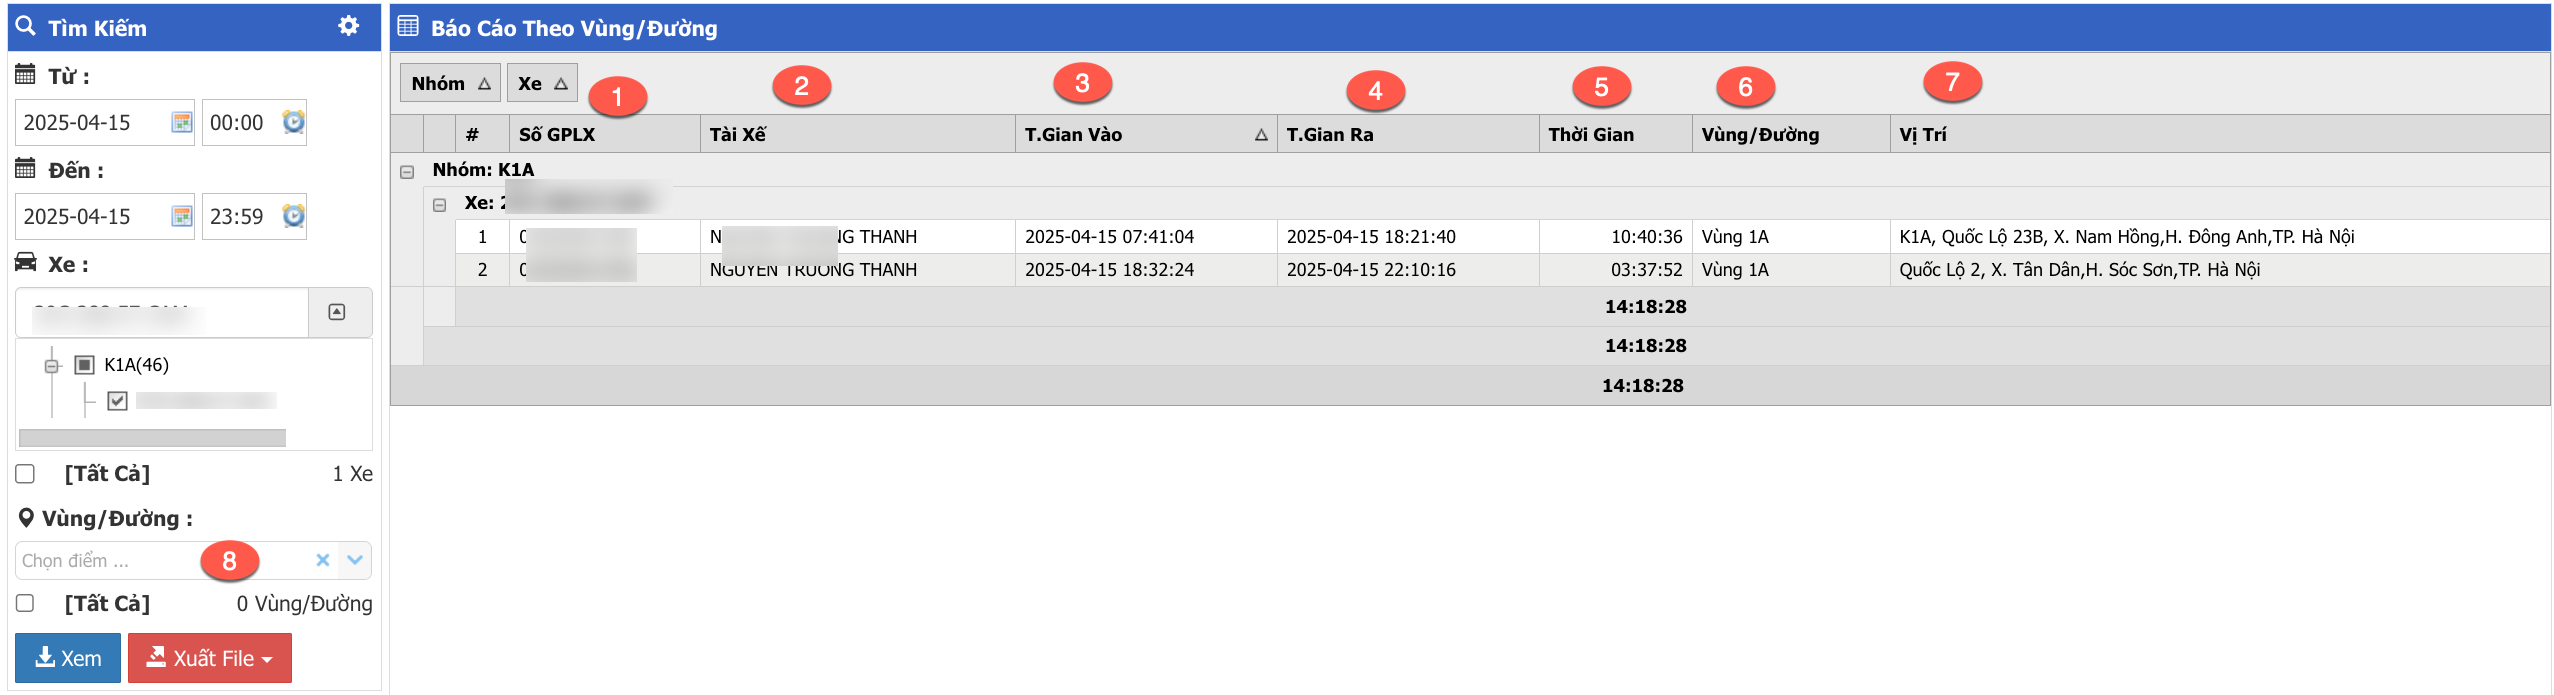The width and height of the screenshot is (2554, 695).
Task: Toggle the K1A(46) group checkbox
Action: (85, 365)
